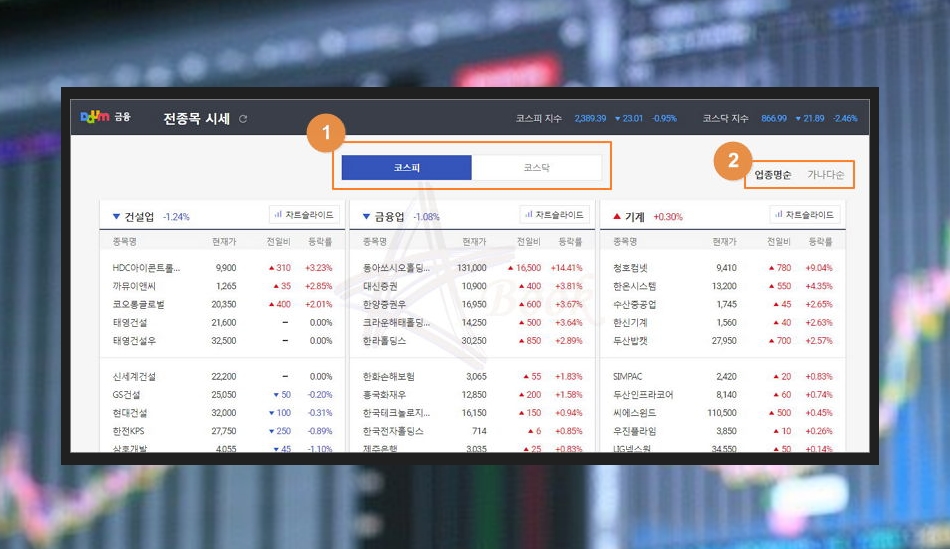Click 씨에스윈드 price 110,500
The width and height of the screenshot is (950, 549).
(x=722, y=413)
